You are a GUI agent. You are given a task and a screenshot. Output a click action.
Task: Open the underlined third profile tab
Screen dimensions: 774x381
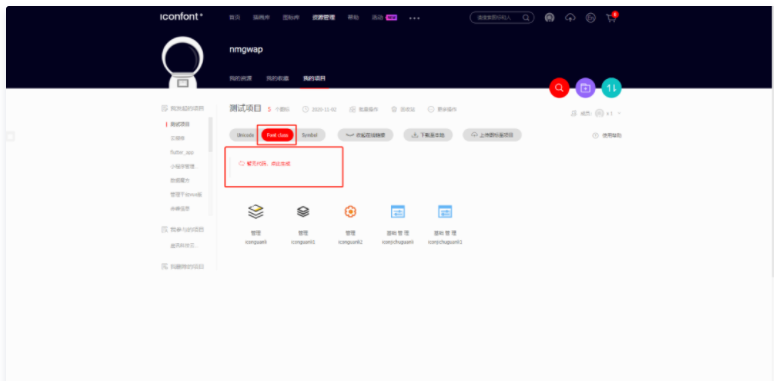pyautogui.click(x=314, y=78)
